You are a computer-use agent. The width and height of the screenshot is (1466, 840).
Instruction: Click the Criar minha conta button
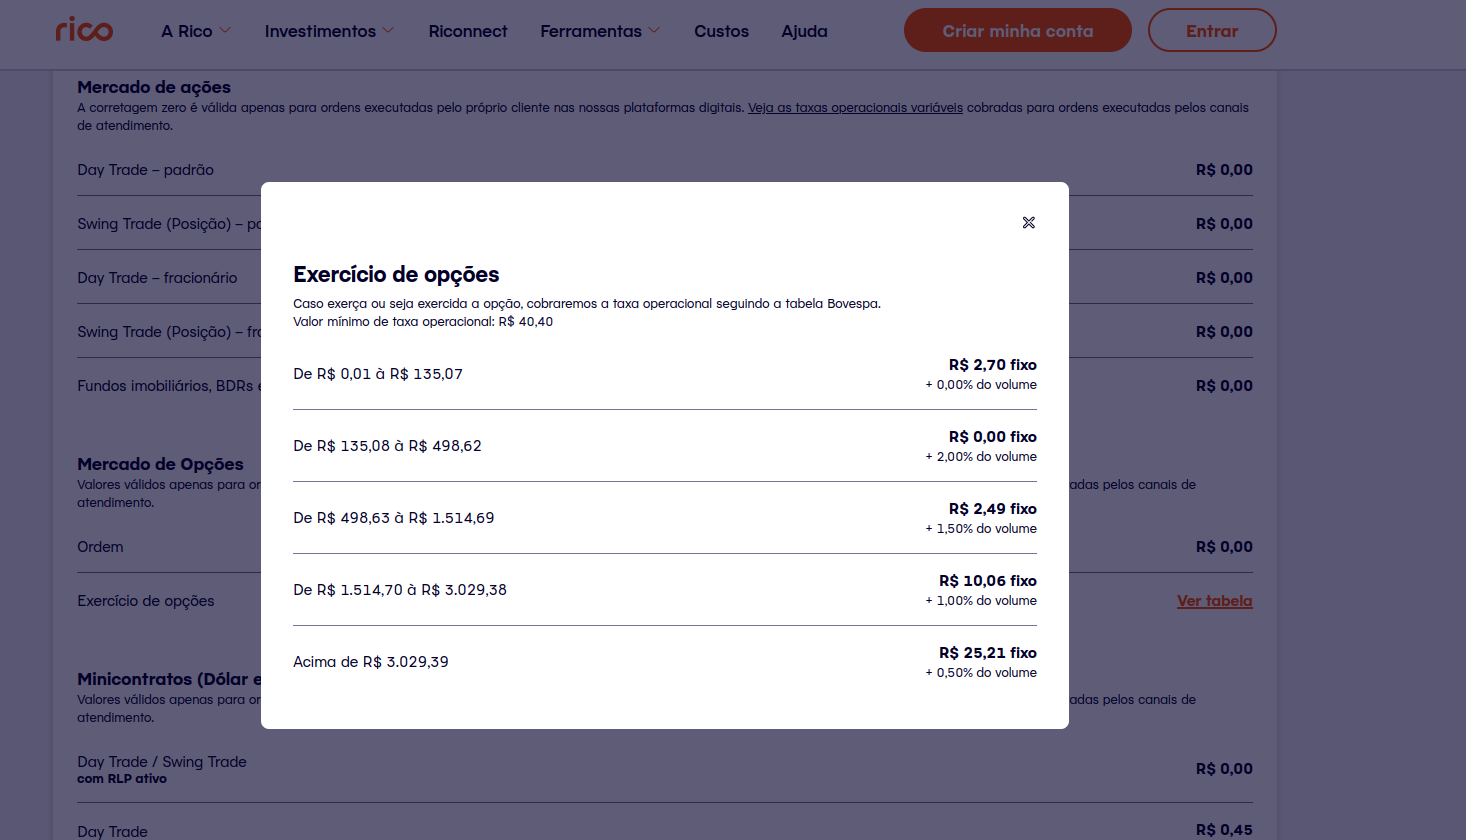[1017, 30]
